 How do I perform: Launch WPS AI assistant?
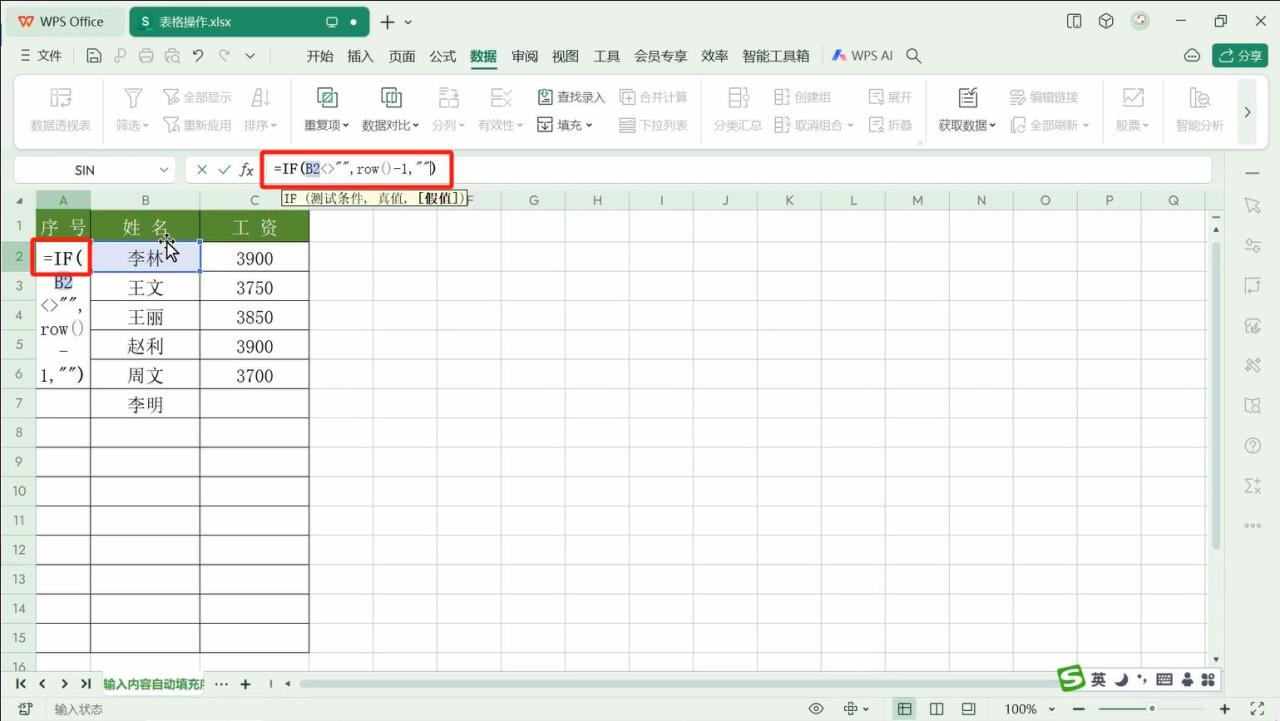pyautogui.click(x=862, y=56)
